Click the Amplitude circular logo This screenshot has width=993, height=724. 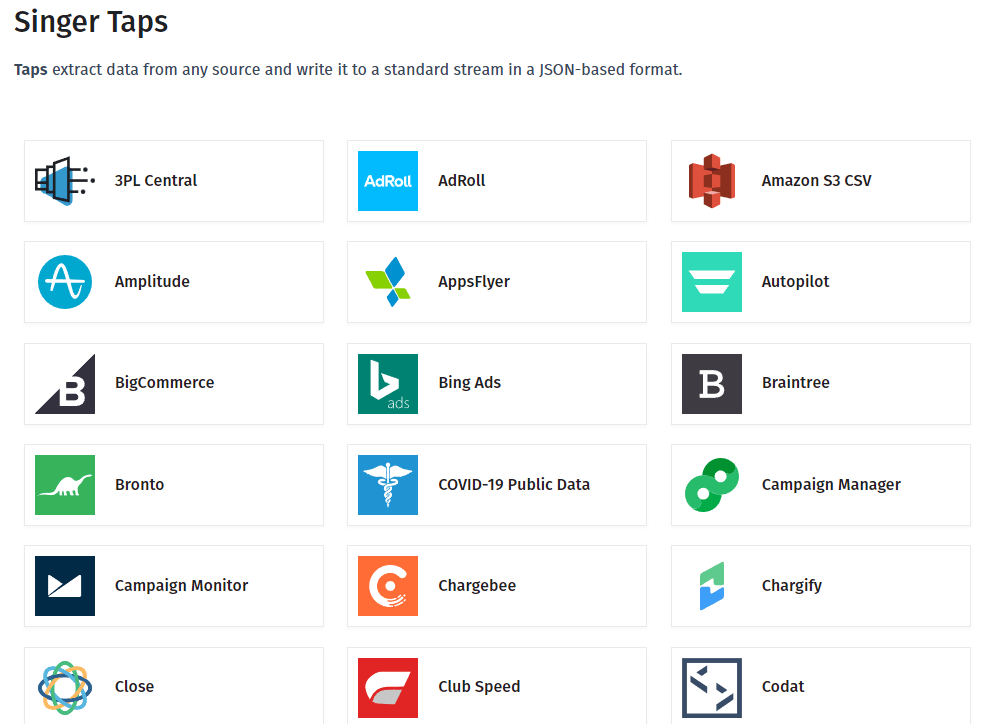[x=65, y=282]
